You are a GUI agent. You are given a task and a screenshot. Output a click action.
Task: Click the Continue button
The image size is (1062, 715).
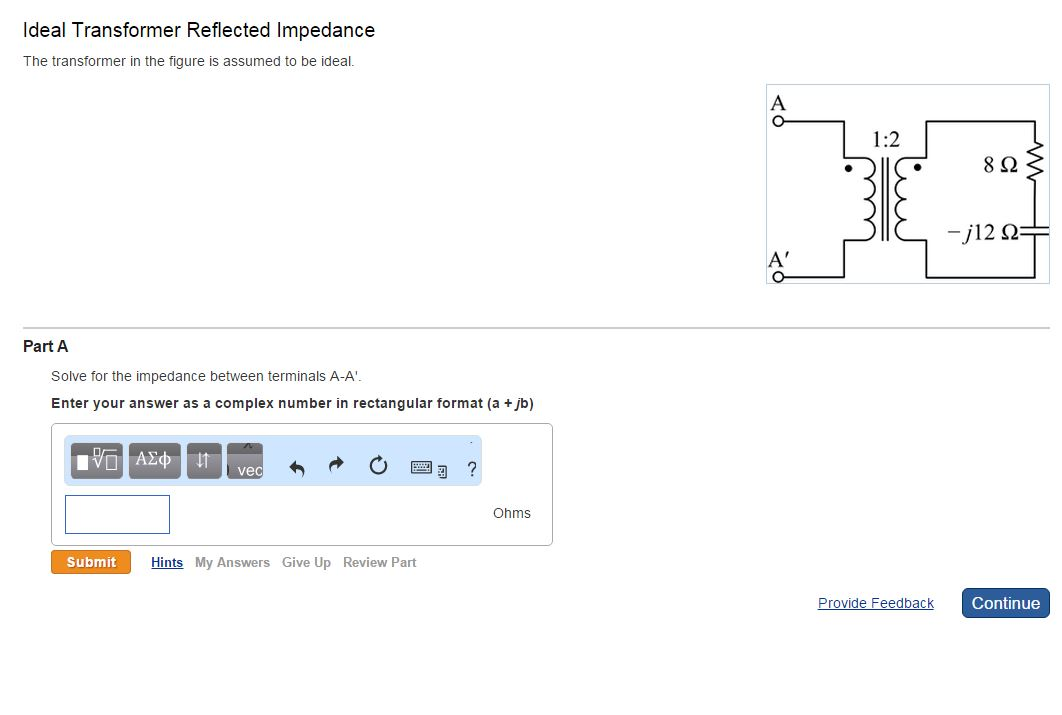tap(1005, 603)
